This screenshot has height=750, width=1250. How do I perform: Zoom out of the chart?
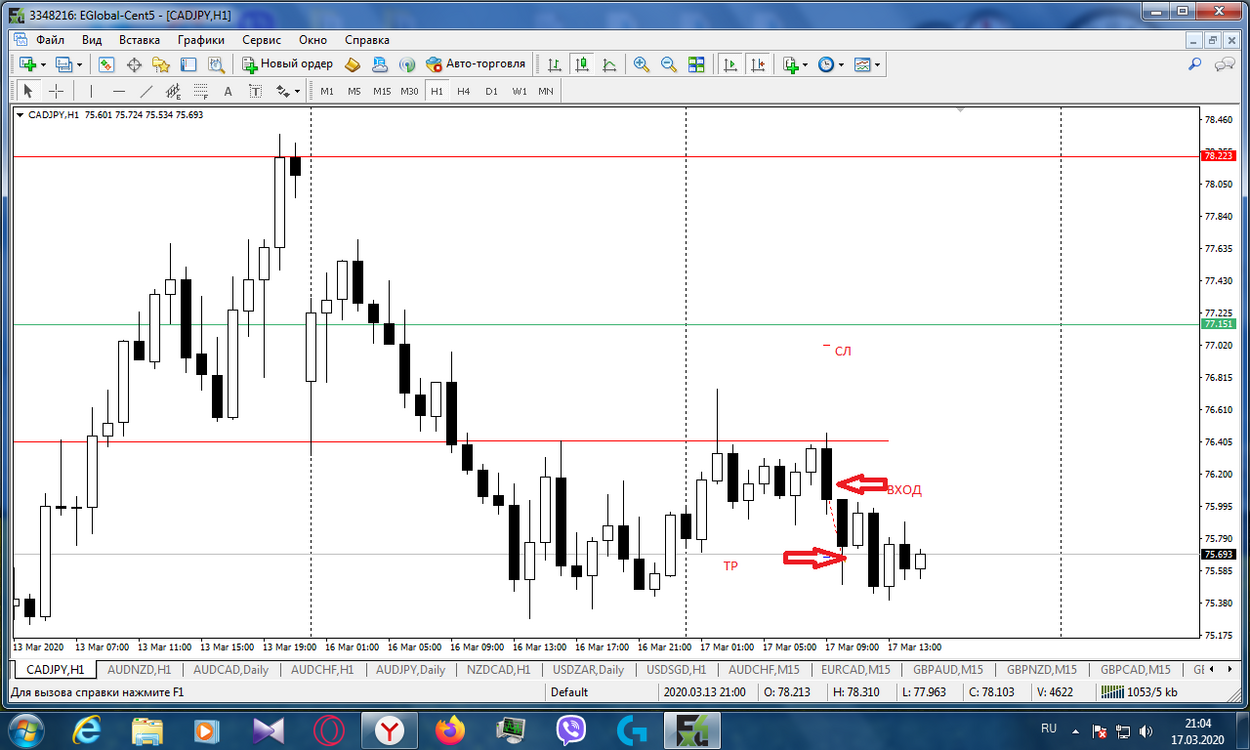668,64
